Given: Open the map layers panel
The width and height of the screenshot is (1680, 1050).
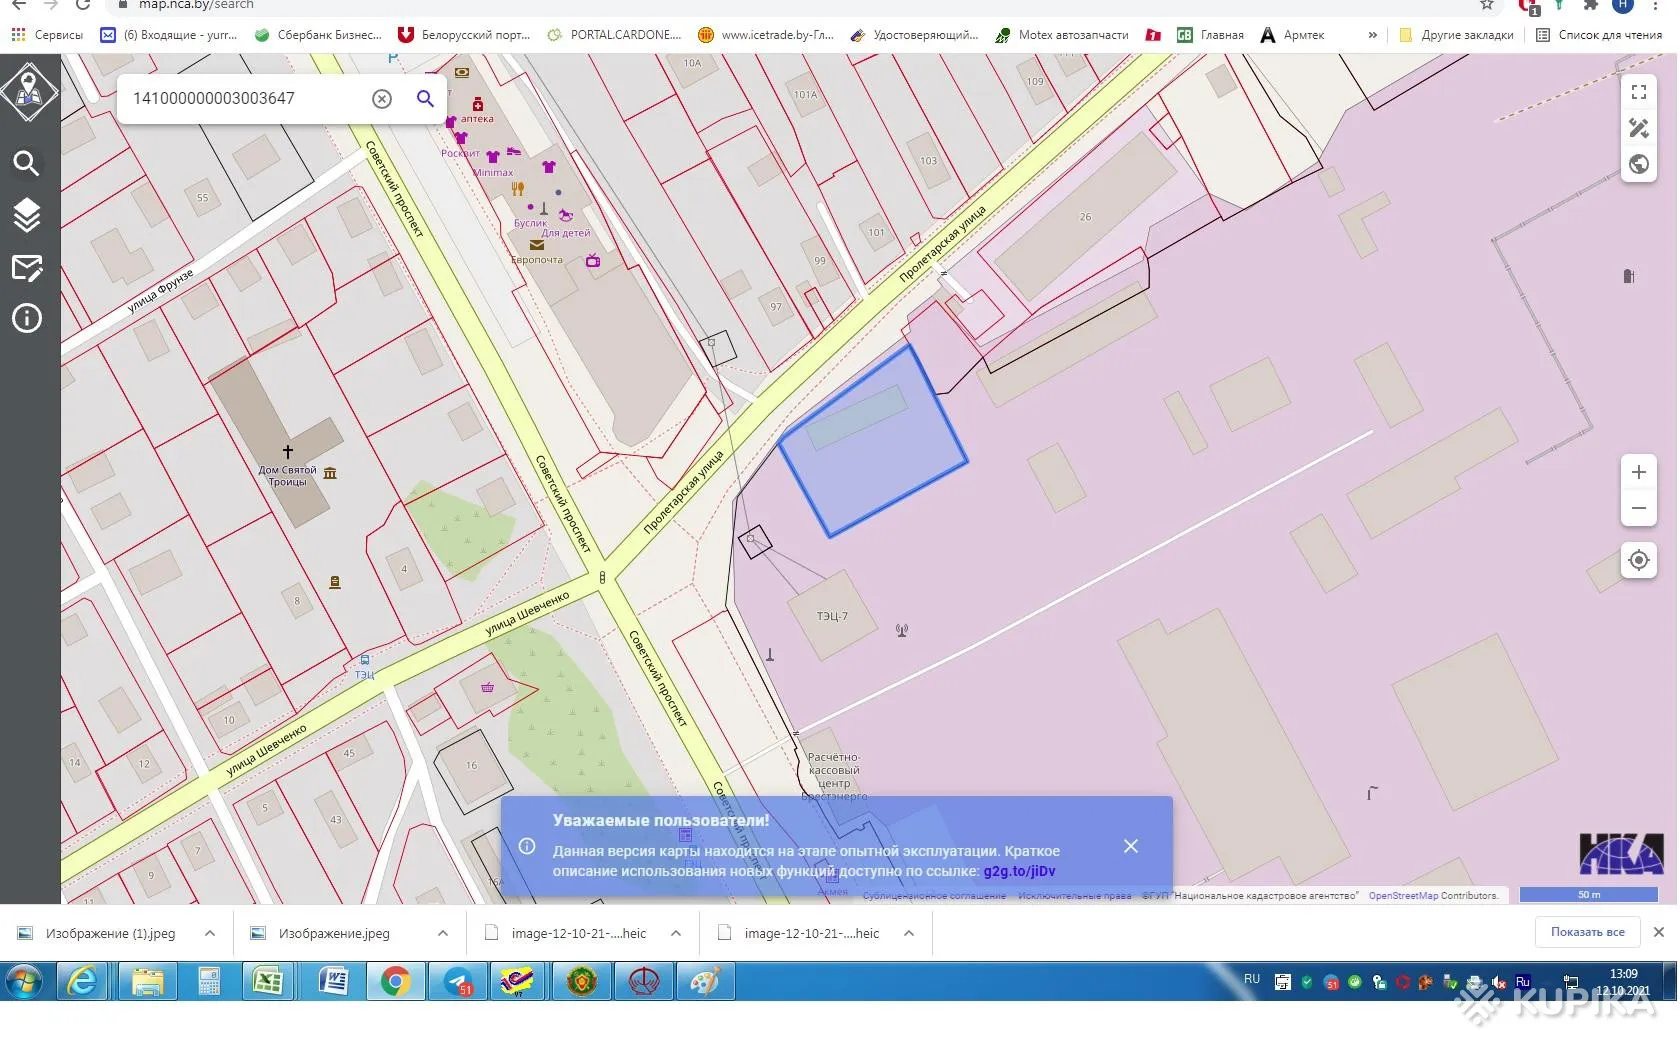Looking at the screenshot, I should pos(26,215).
